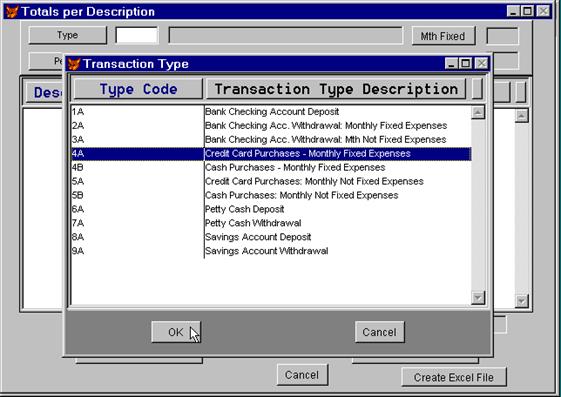Click the white Type input field
The width and height of the screenshot is (561, 397).
pyautogui.click(x=137, y=35)
